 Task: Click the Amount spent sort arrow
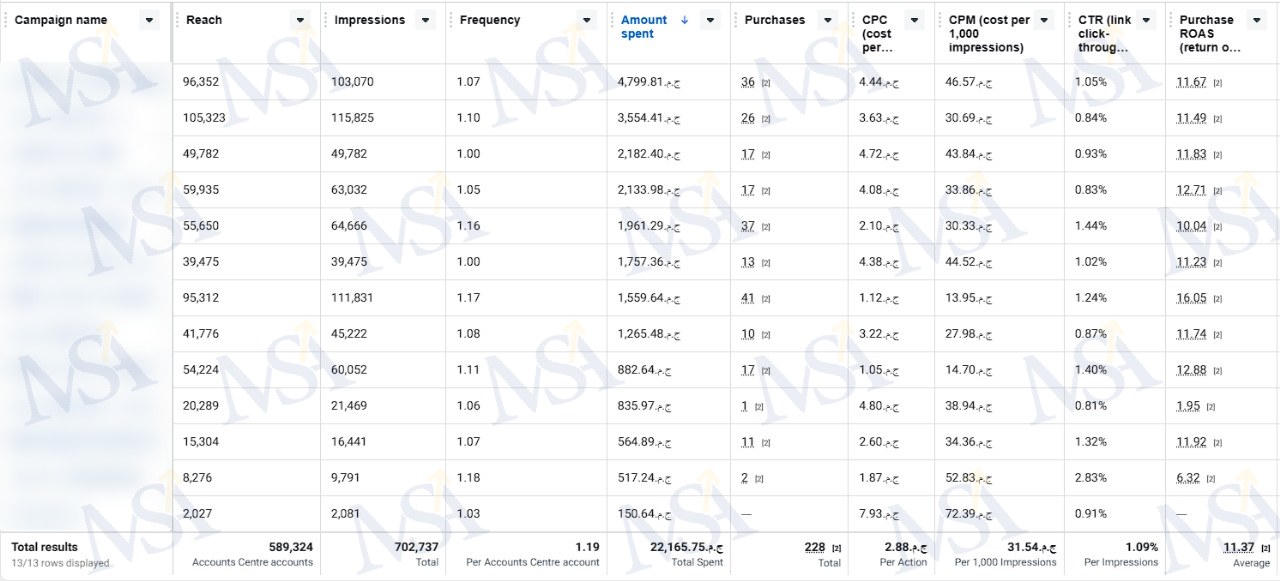coord(685,20)
